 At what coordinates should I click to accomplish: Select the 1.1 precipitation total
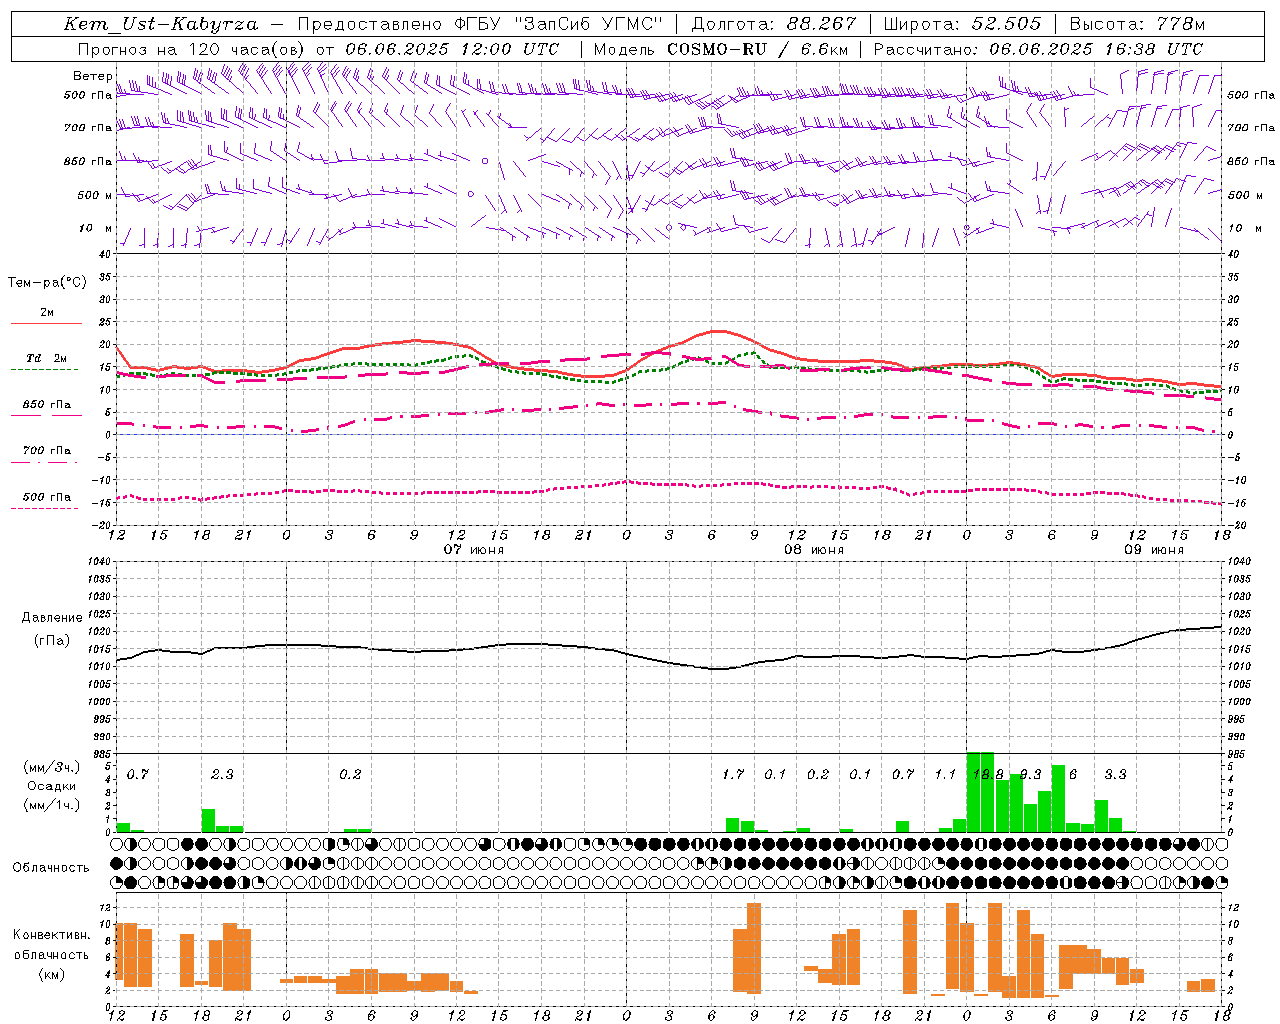click(945, 774)
